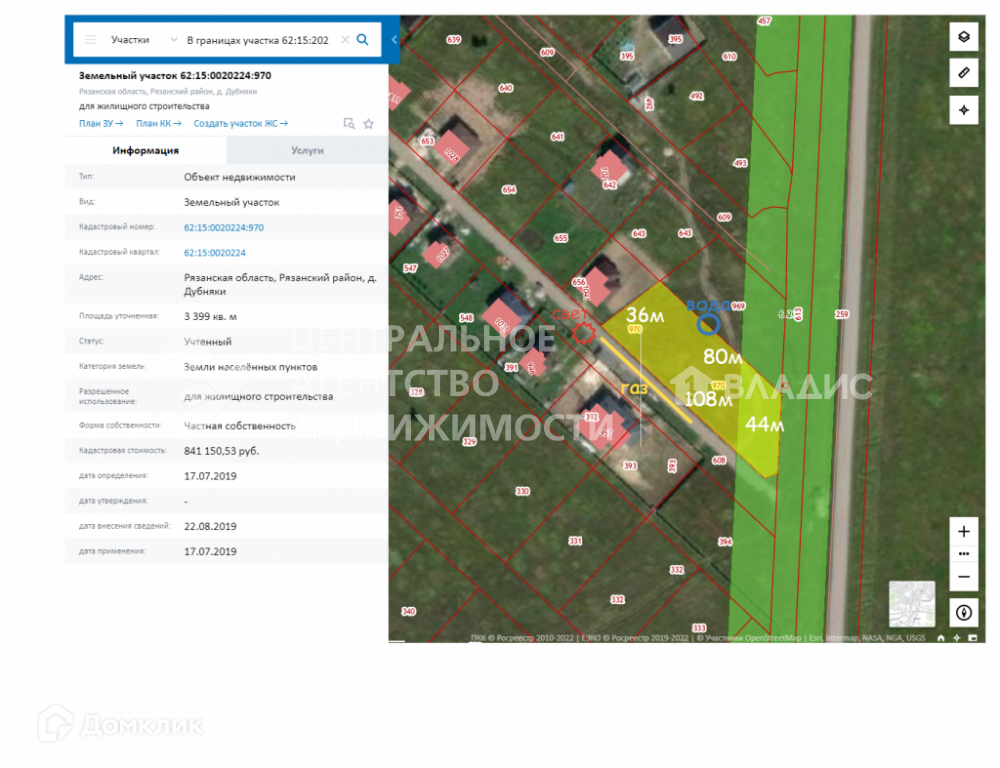Click parcel label 640 on map
Viewport: 1000px width, 768px height.
(x=506, y=88)
